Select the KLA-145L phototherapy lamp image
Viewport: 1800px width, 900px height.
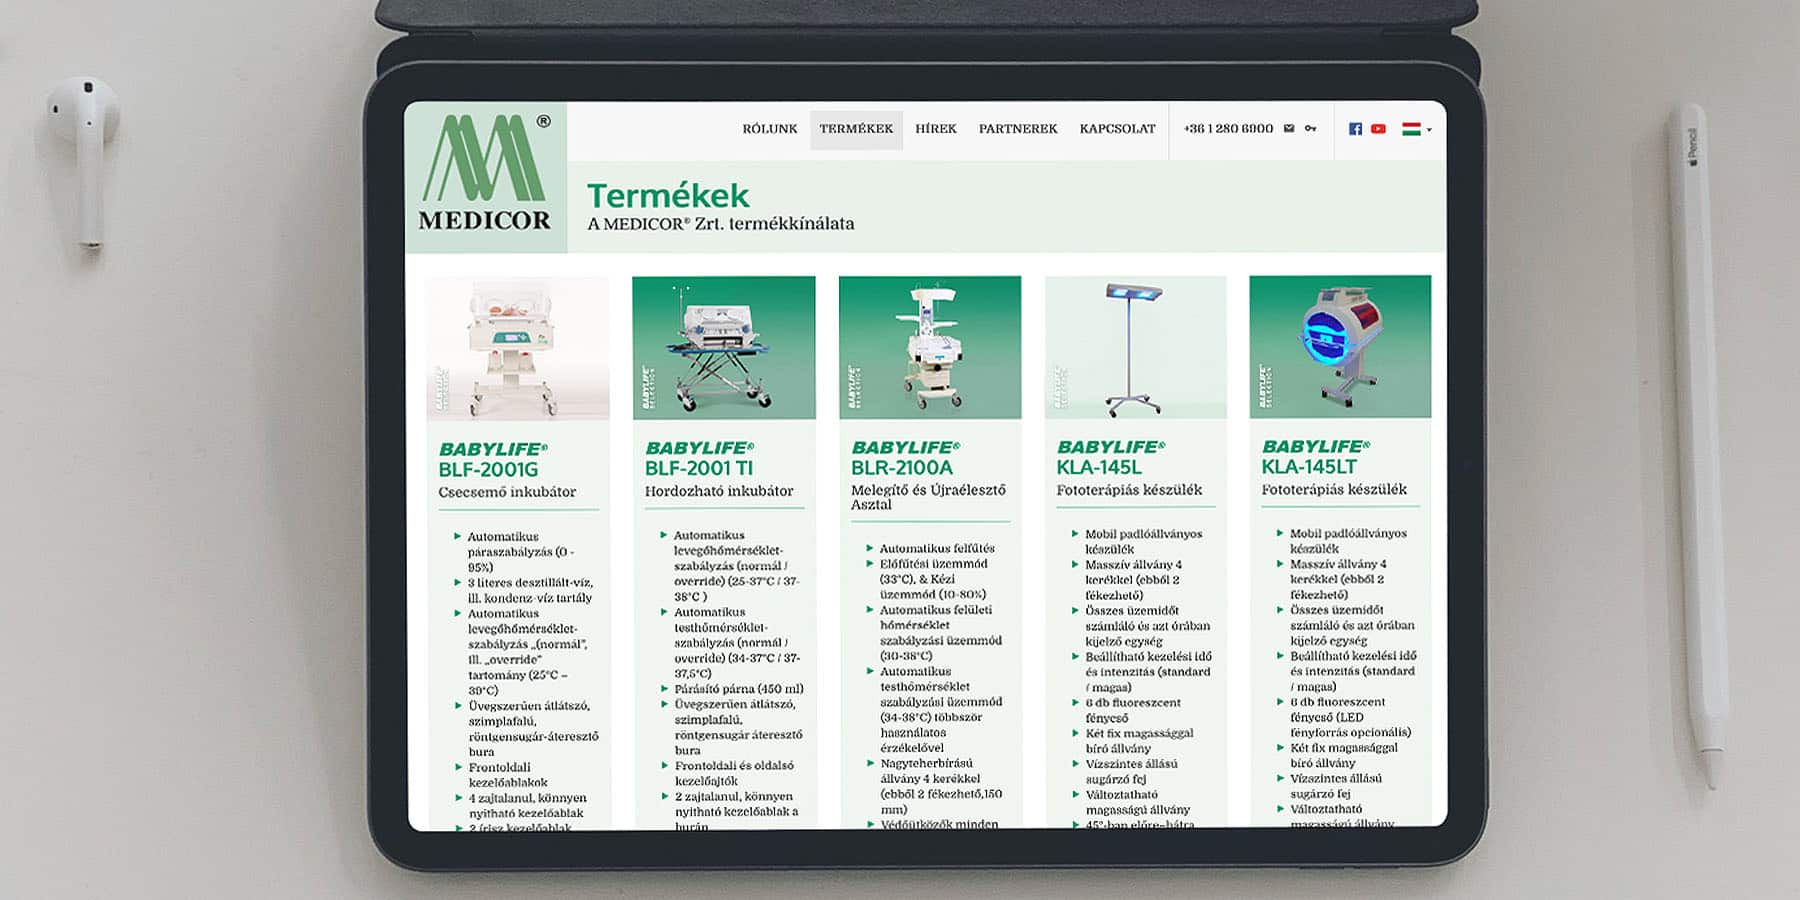[x=1135, y=347]
